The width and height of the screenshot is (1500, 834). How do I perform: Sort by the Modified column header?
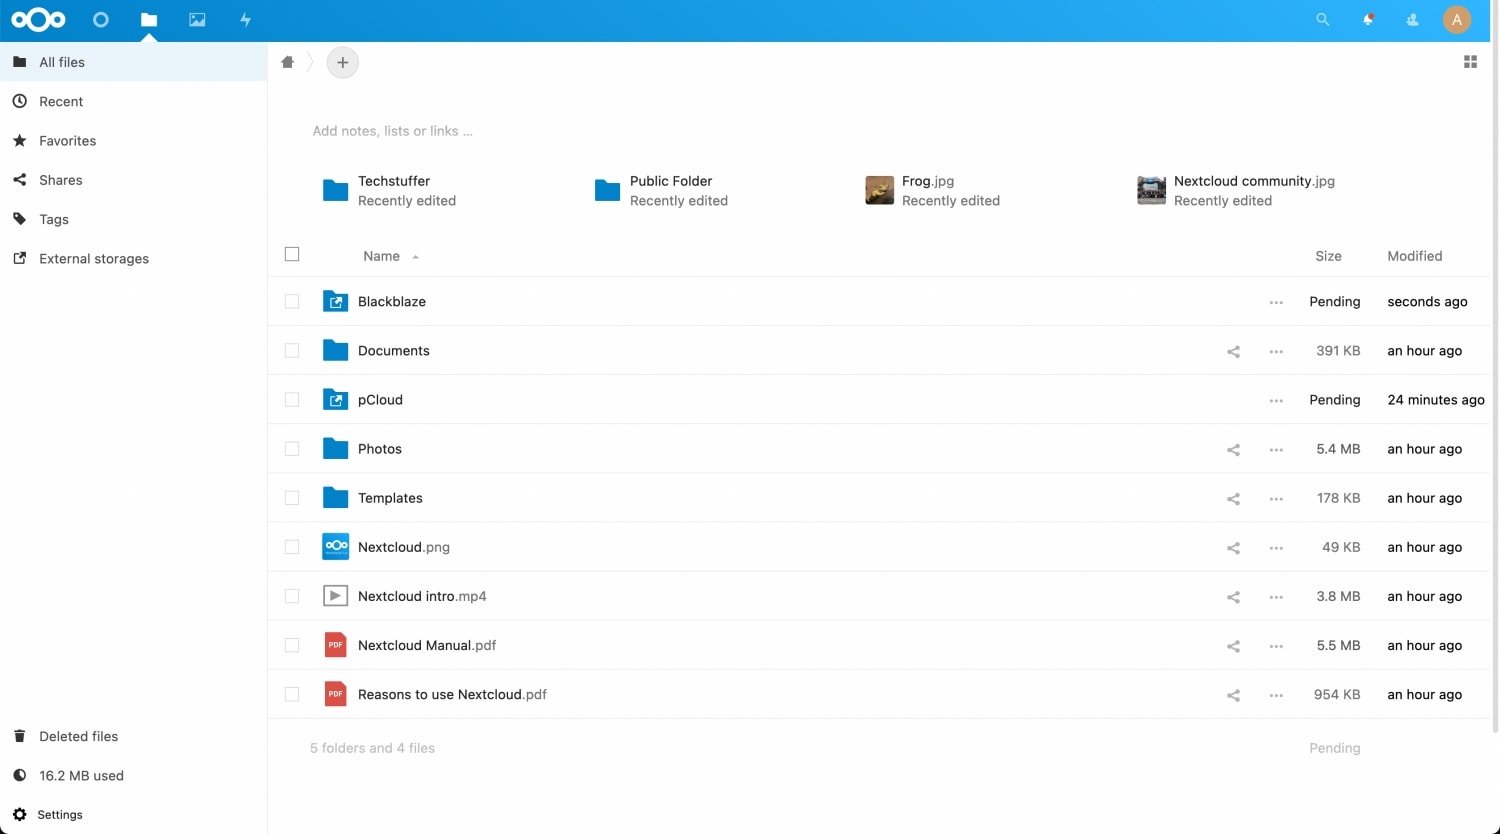click(1414, 256)
